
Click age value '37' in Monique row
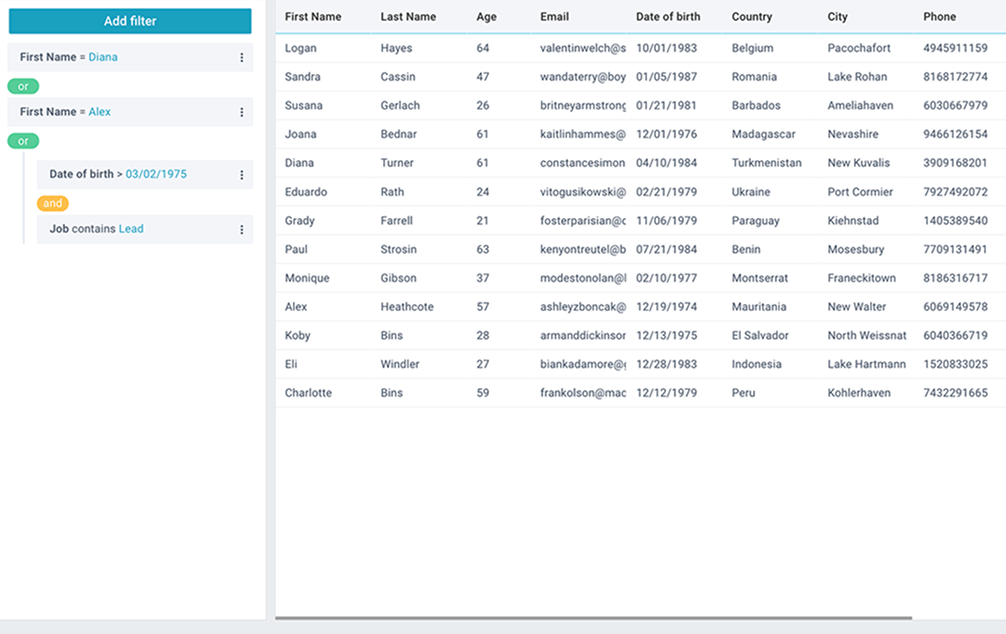(x=482, y=278)
